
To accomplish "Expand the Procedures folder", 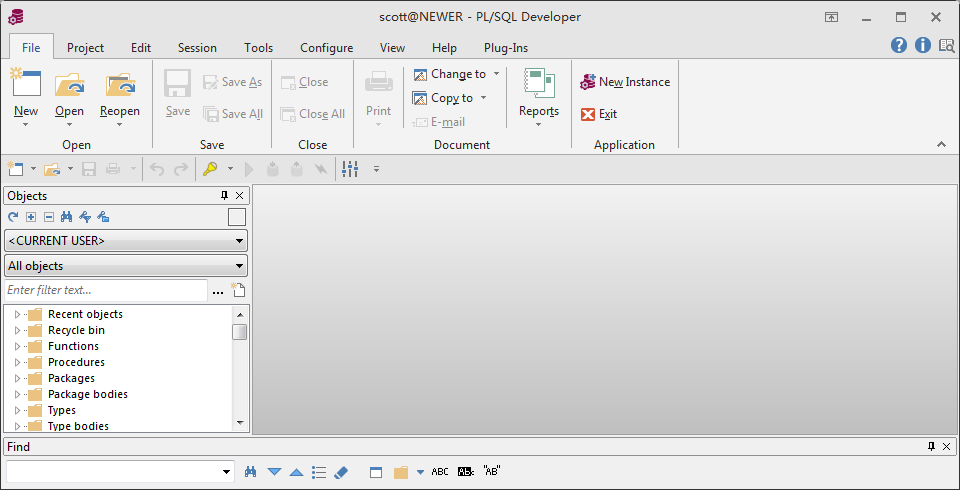I will (17, 362).
